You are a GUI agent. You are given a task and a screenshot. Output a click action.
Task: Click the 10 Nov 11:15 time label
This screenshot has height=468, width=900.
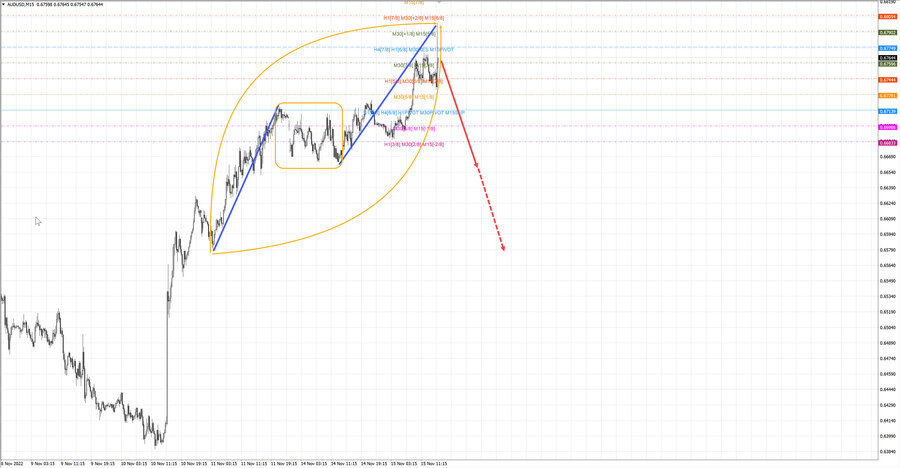[164, 463]
